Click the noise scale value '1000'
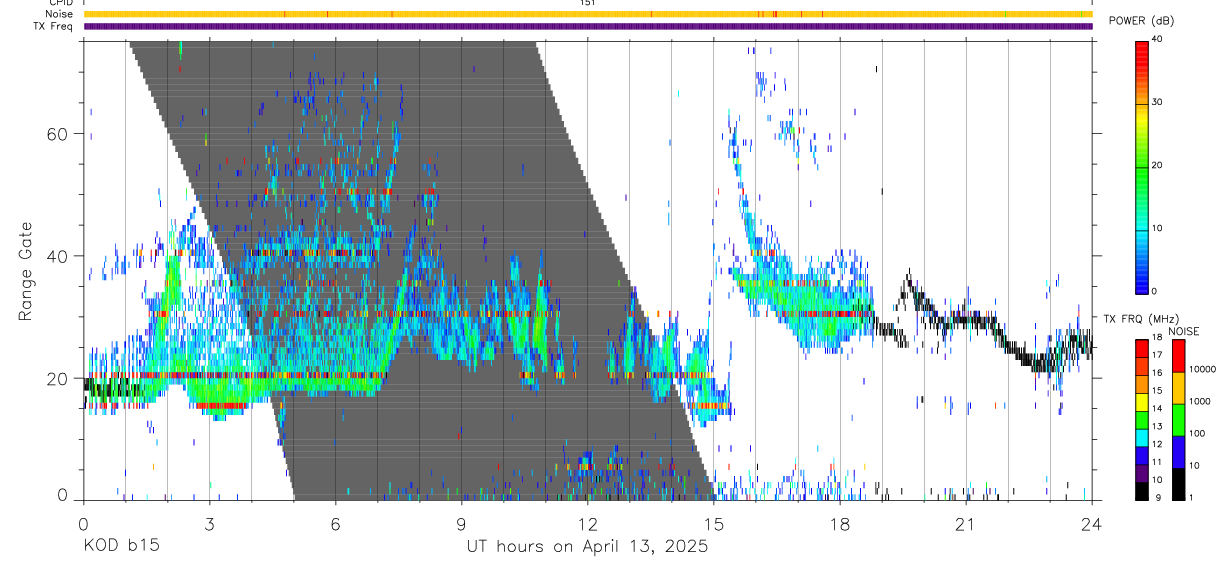Viewport: 1228px width, 567px height. [1200, 401]
